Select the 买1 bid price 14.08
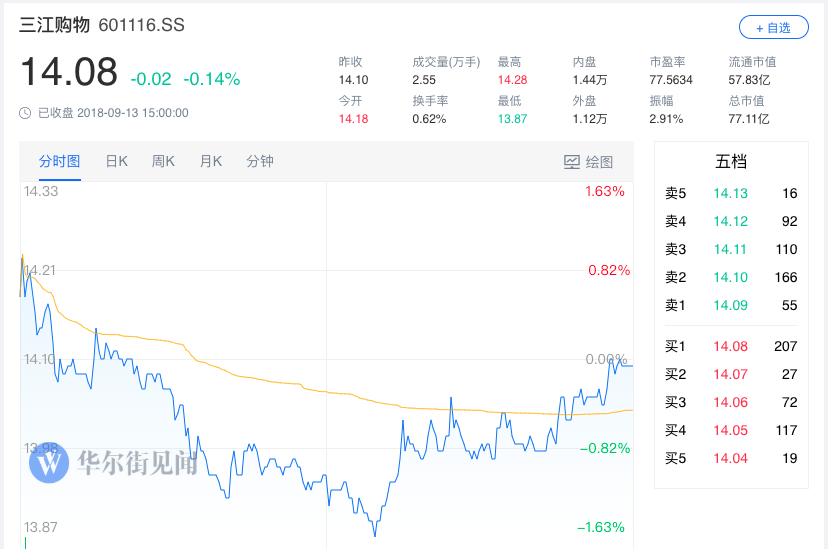828x549 pixels. 730,347
